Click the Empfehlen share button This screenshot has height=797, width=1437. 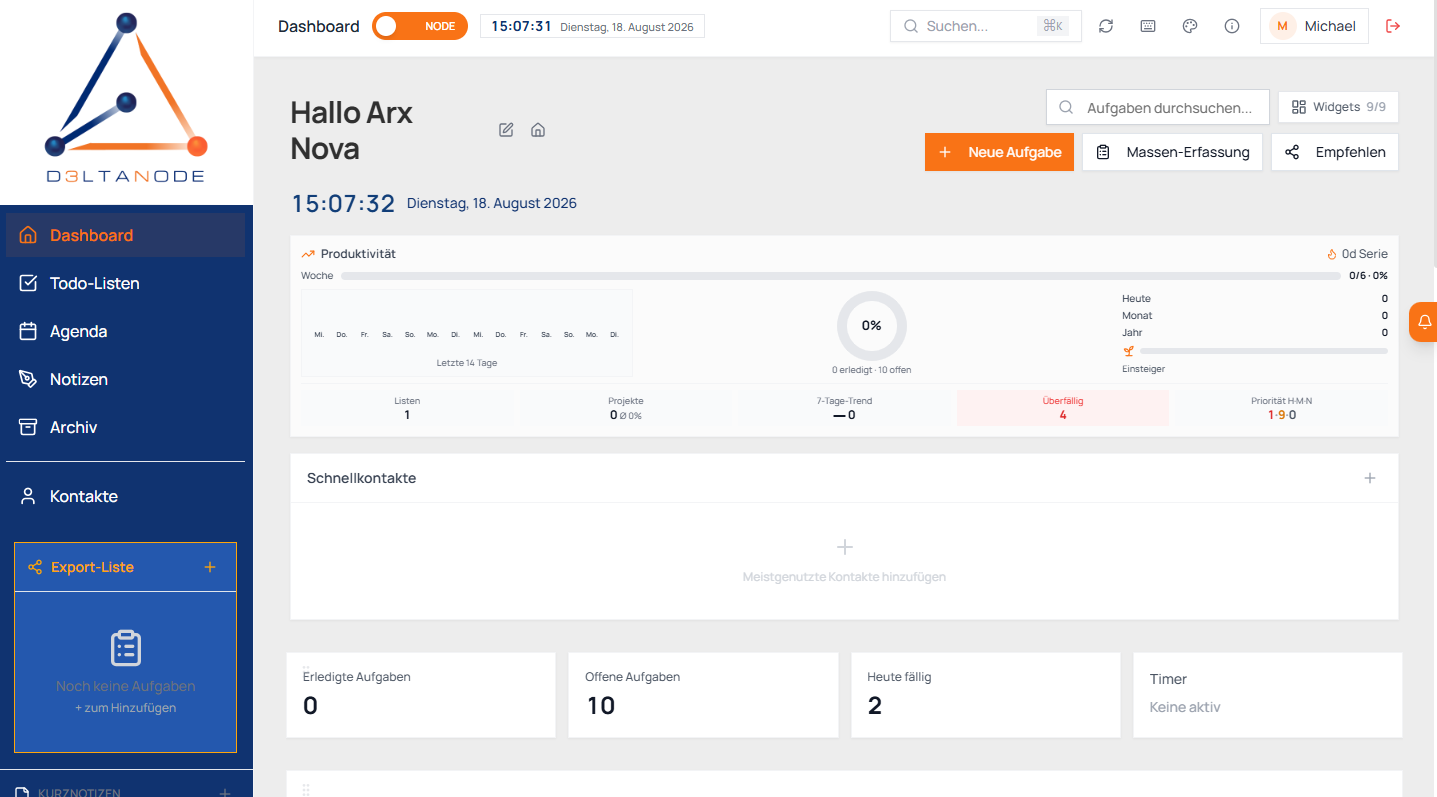(1335, 152)
